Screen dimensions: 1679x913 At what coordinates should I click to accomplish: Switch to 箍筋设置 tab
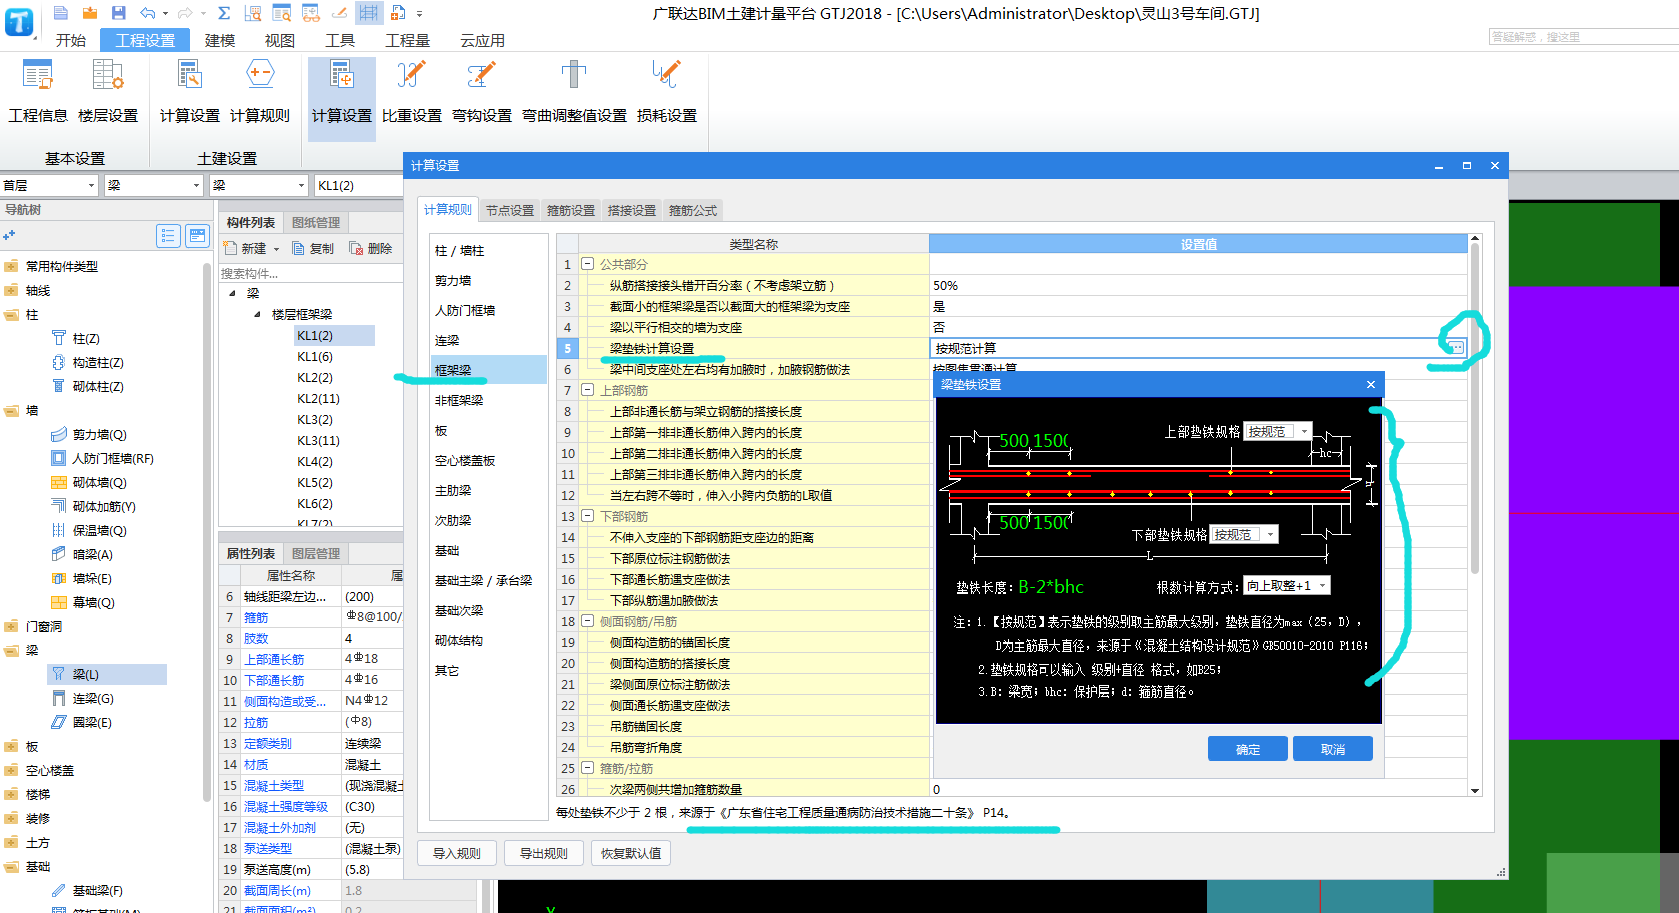571,210
